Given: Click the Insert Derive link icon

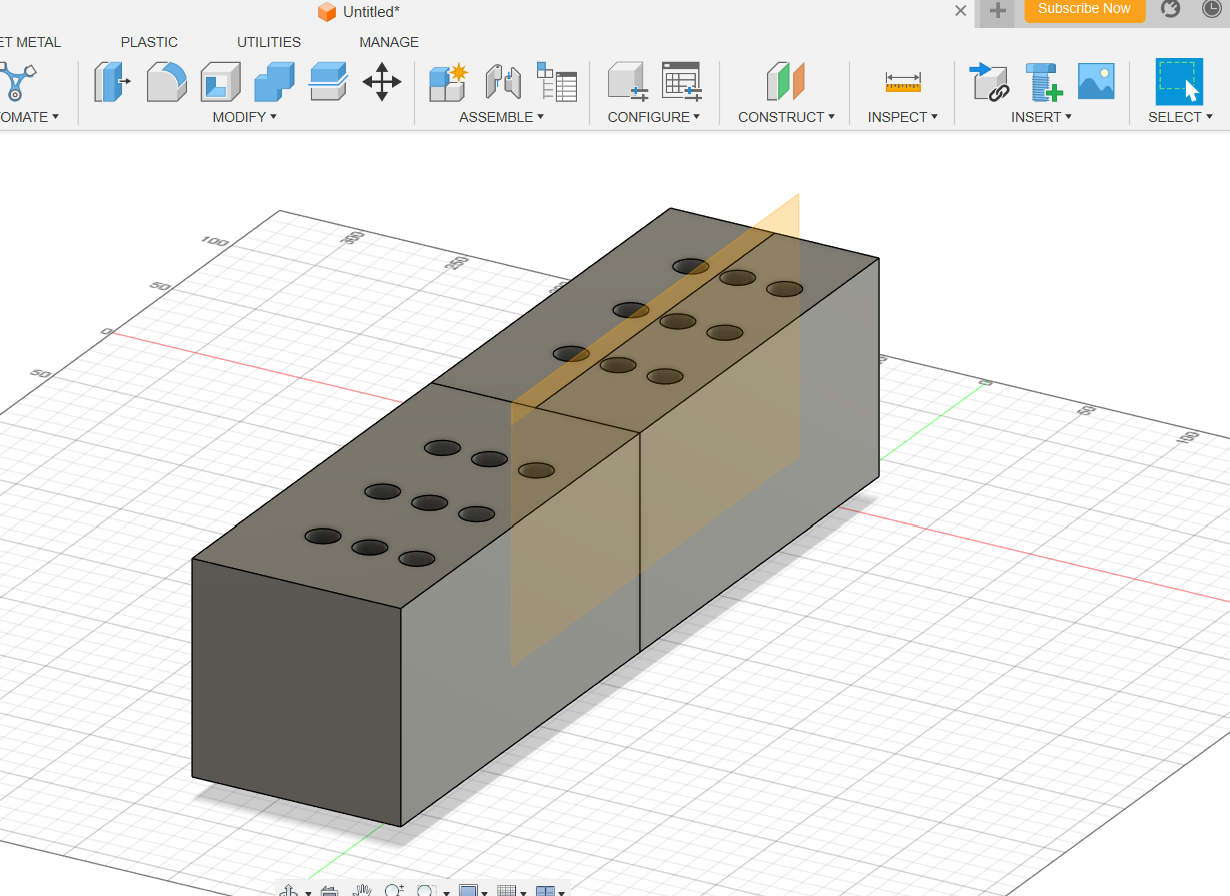Looking at the screenshot, I should click(990, 82).
